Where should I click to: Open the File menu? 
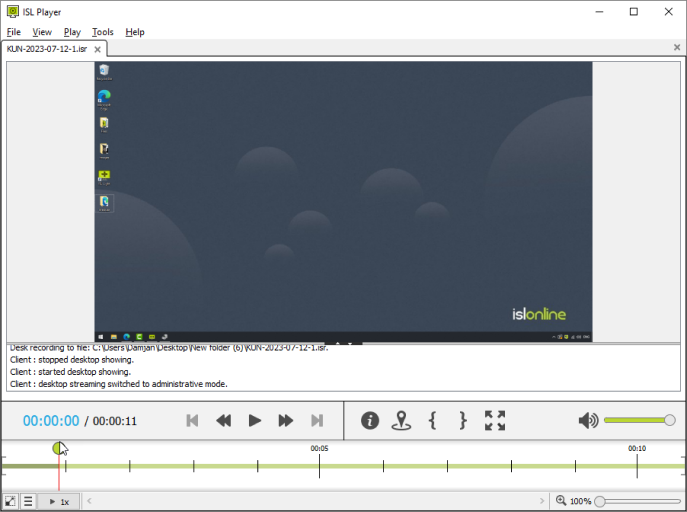(14, 32)
